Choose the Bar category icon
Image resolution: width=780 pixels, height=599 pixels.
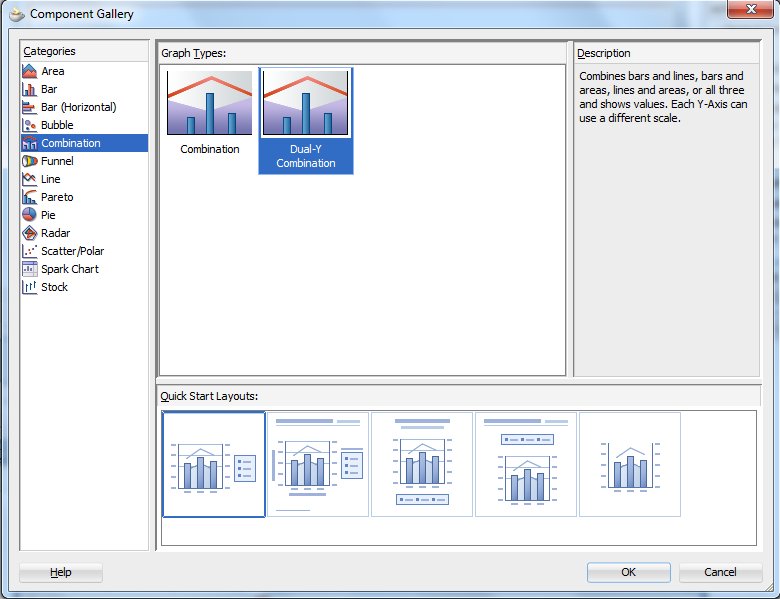[x=30, y=89]
